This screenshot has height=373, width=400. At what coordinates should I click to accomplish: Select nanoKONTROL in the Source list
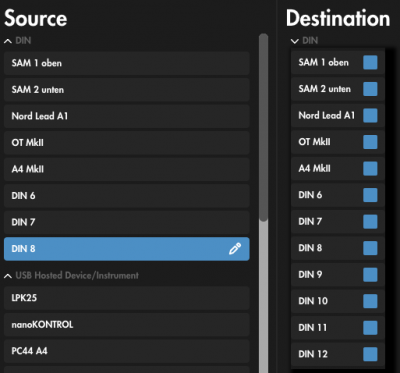(x=127, y=324)
